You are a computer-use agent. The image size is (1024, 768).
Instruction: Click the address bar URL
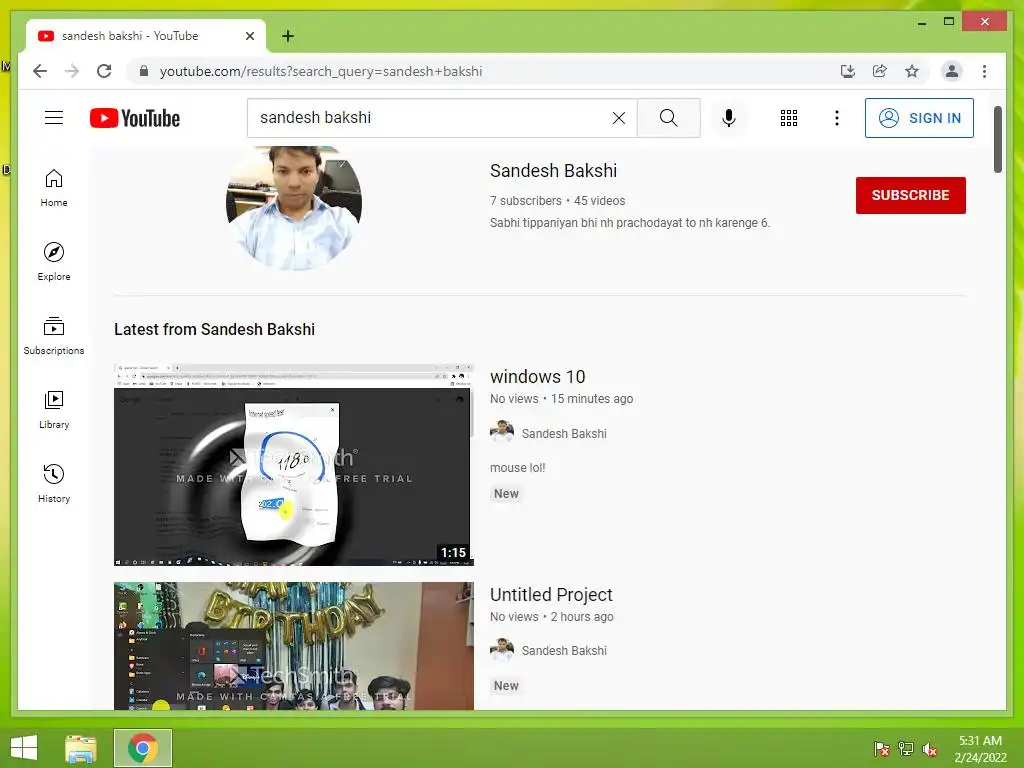pyautogui.click(x=321, y=71)
